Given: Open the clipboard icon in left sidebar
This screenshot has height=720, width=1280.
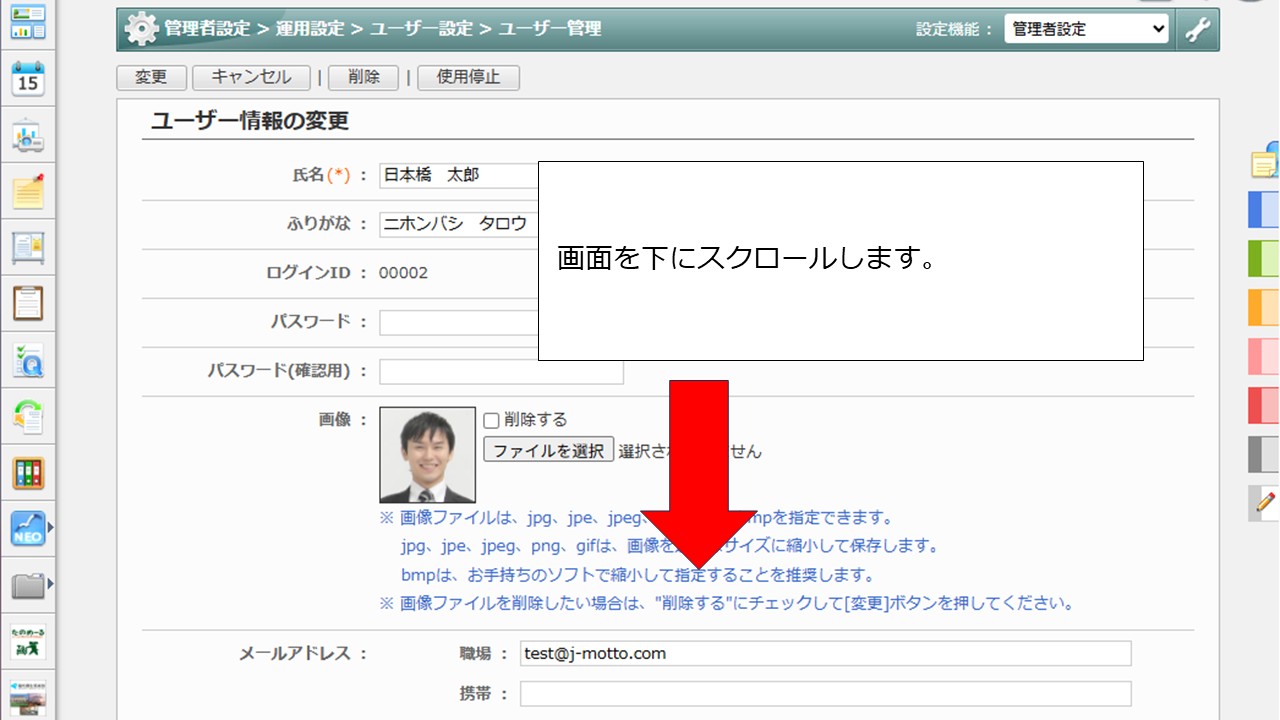Looking at the screenshot, I should click(x=28, y=302).
